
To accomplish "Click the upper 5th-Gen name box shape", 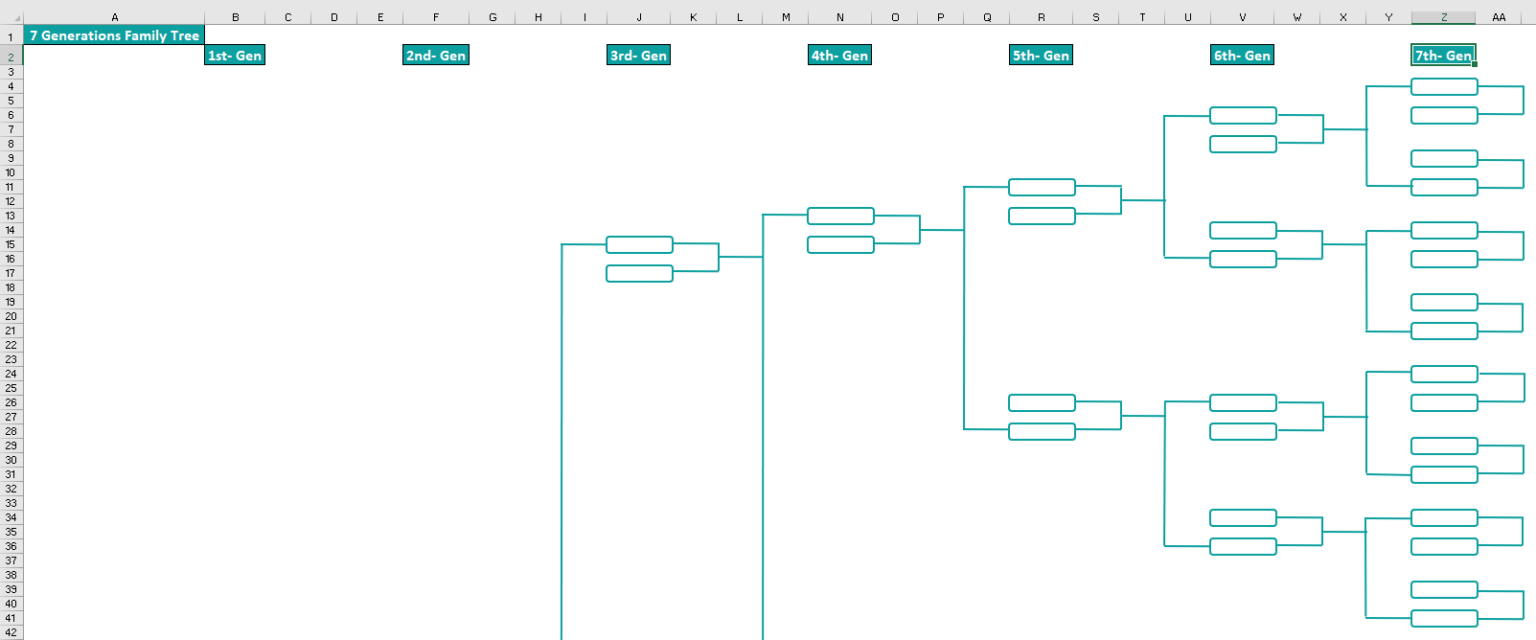I will pyautogui.click(x=1041, y=187).
